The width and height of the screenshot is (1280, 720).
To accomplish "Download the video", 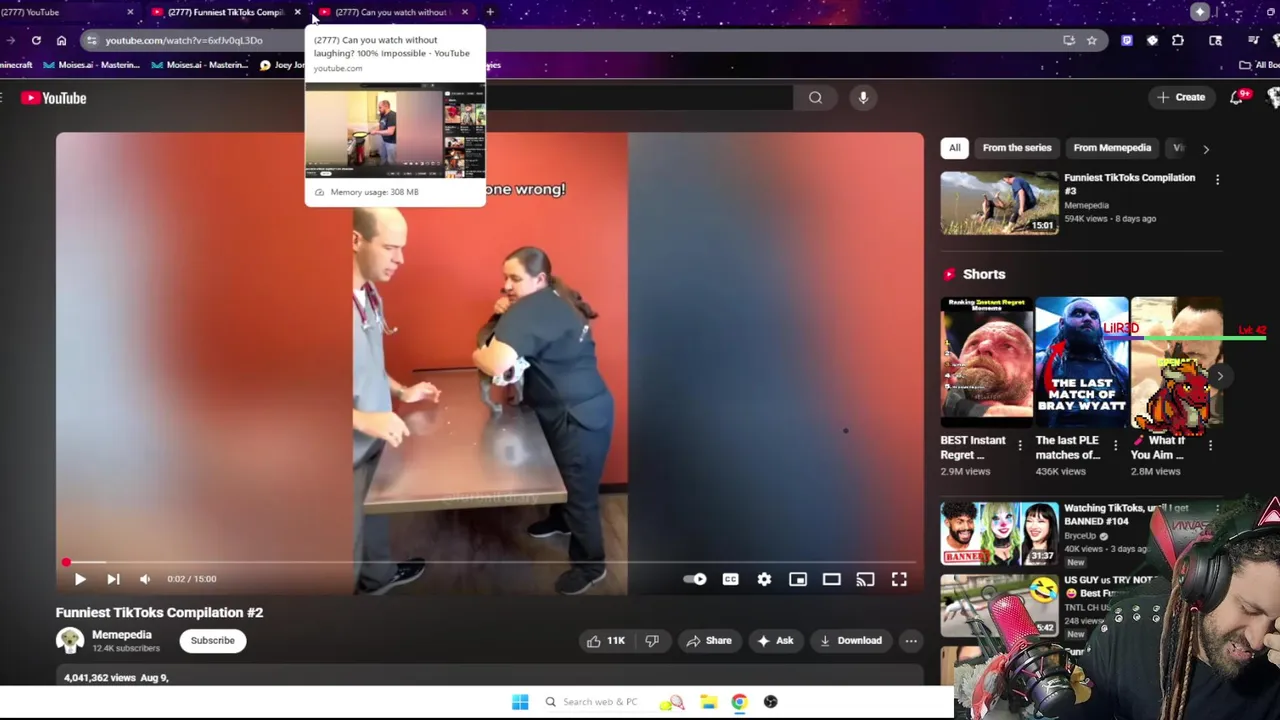I will tap(851, 641).
